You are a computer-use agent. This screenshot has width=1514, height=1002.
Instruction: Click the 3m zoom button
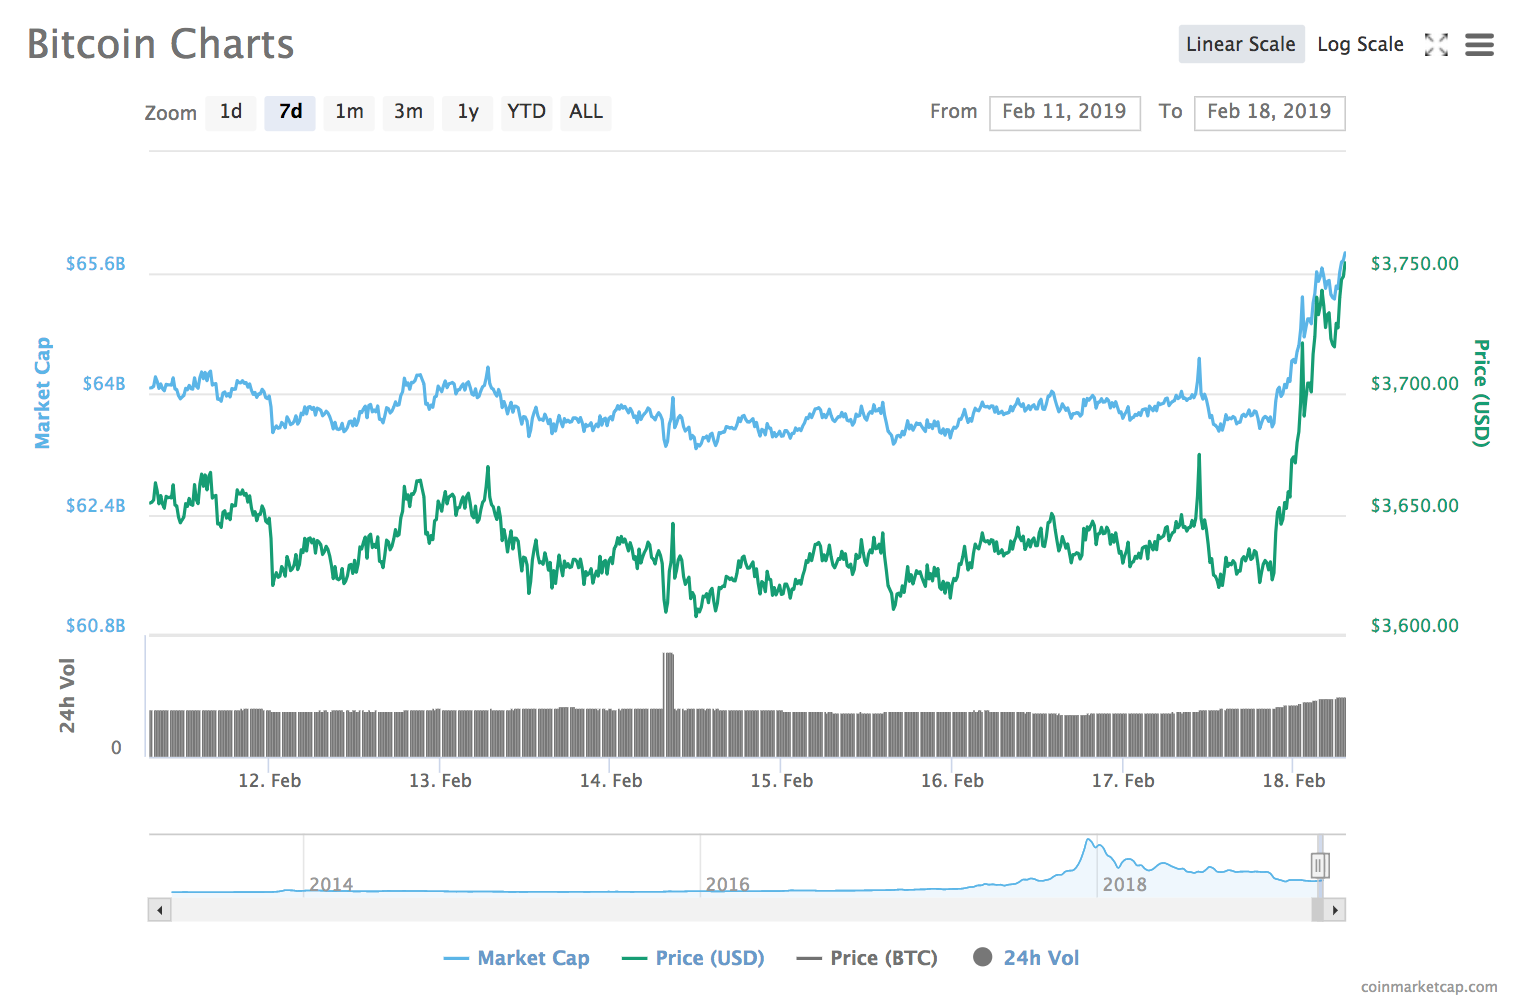click(x=408, y=112)
